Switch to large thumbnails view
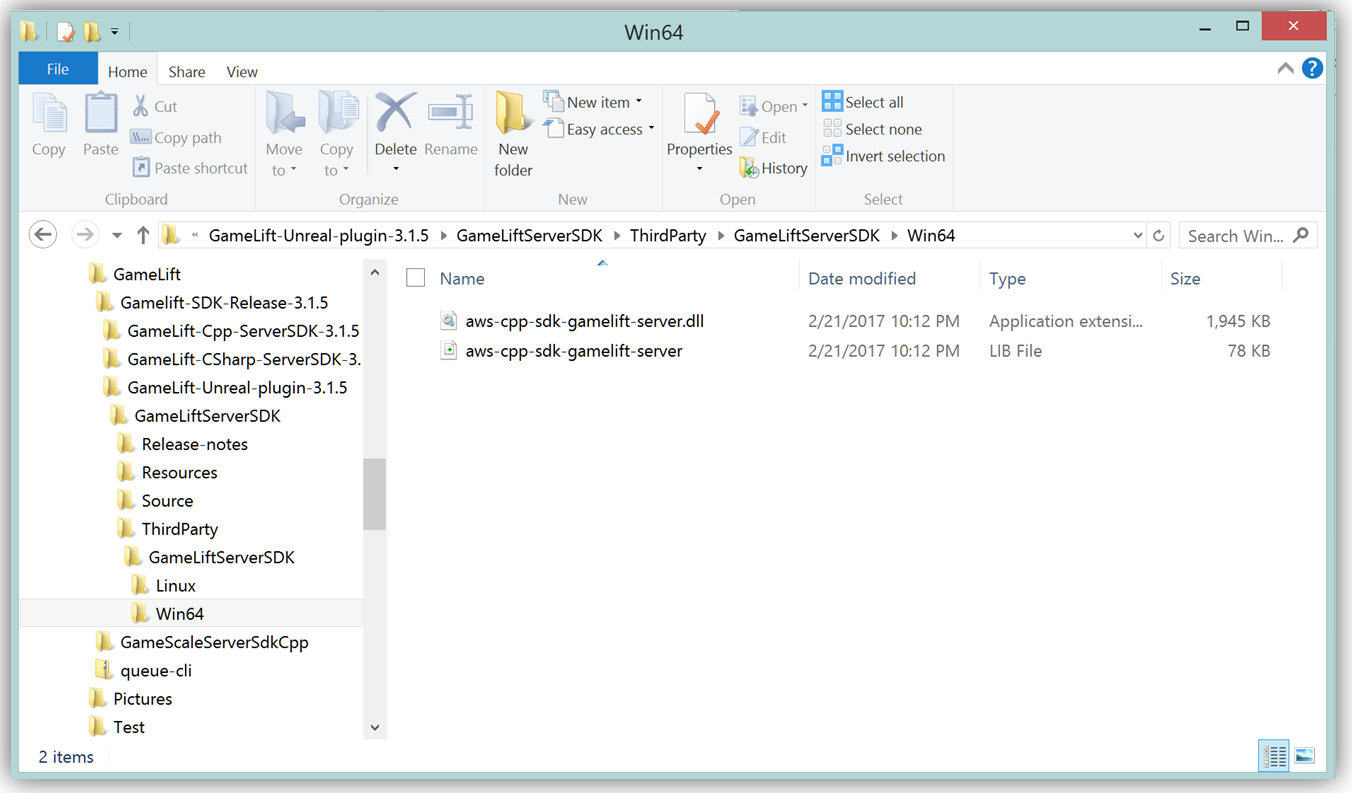Screen dimensions: 1352x793 click(1304, 756)
